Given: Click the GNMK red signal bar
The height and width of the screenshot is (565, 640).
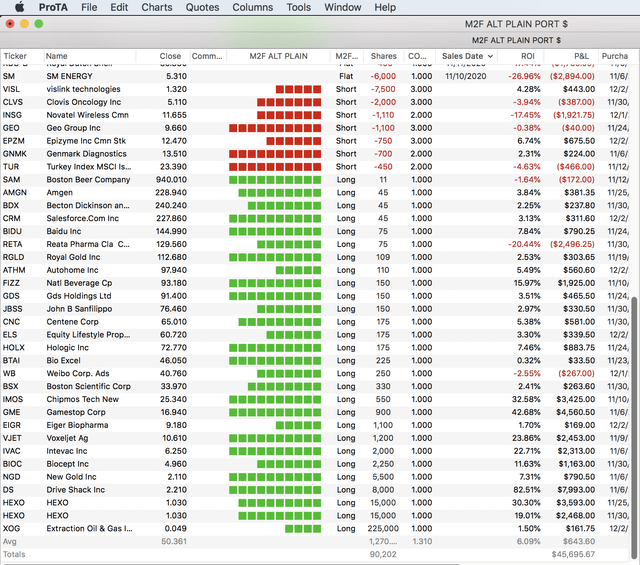Looking at the screenshot, I should click(x=275, y=154).
